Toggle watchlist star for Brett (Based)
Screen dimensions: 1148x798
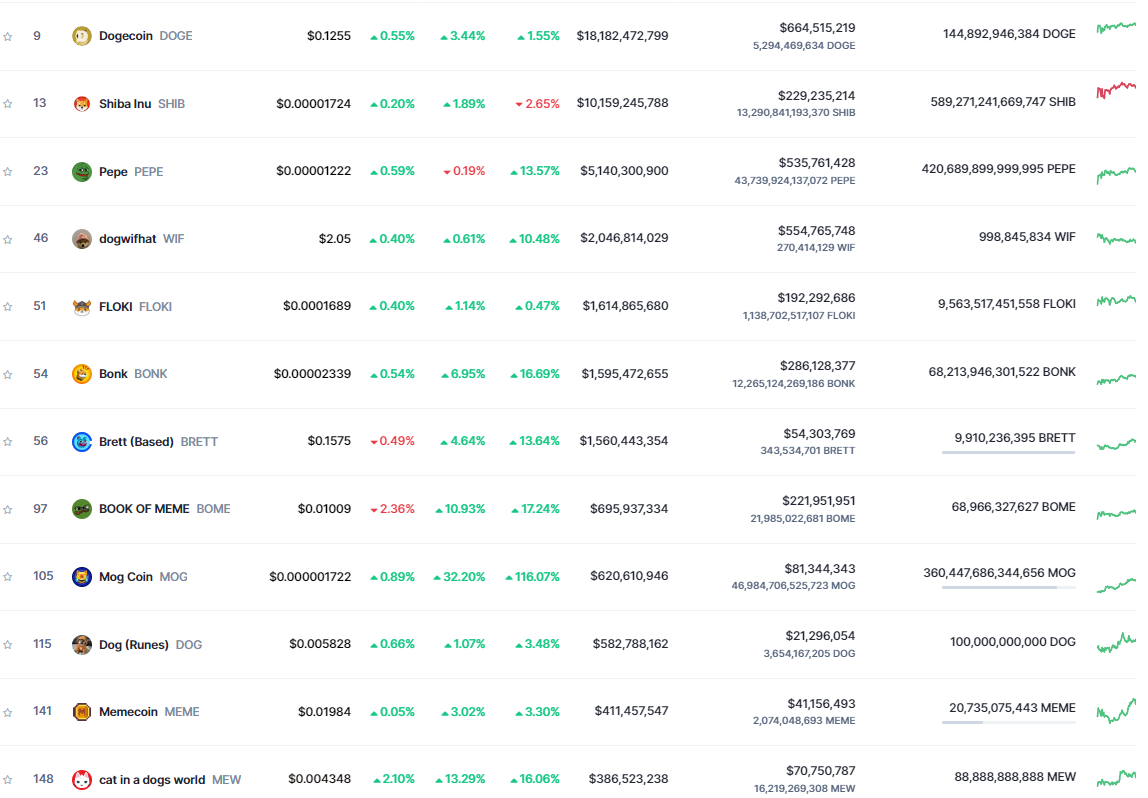[x=7, y=441]
